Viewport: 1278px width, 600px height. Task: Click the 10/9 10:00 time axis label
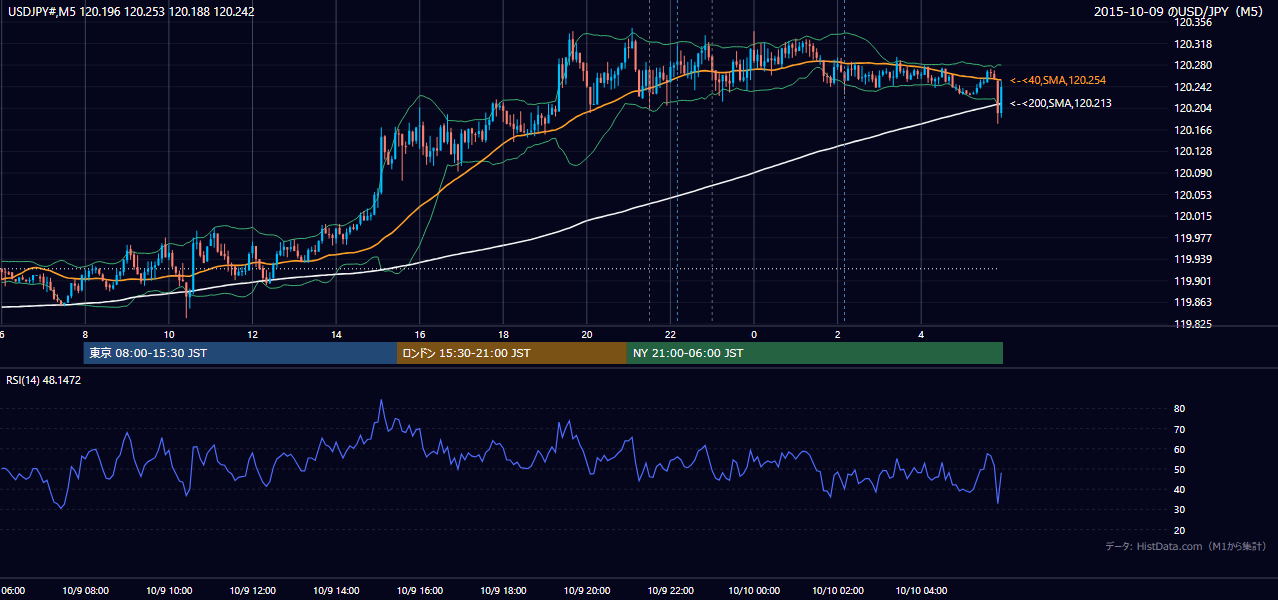[171, 591]
